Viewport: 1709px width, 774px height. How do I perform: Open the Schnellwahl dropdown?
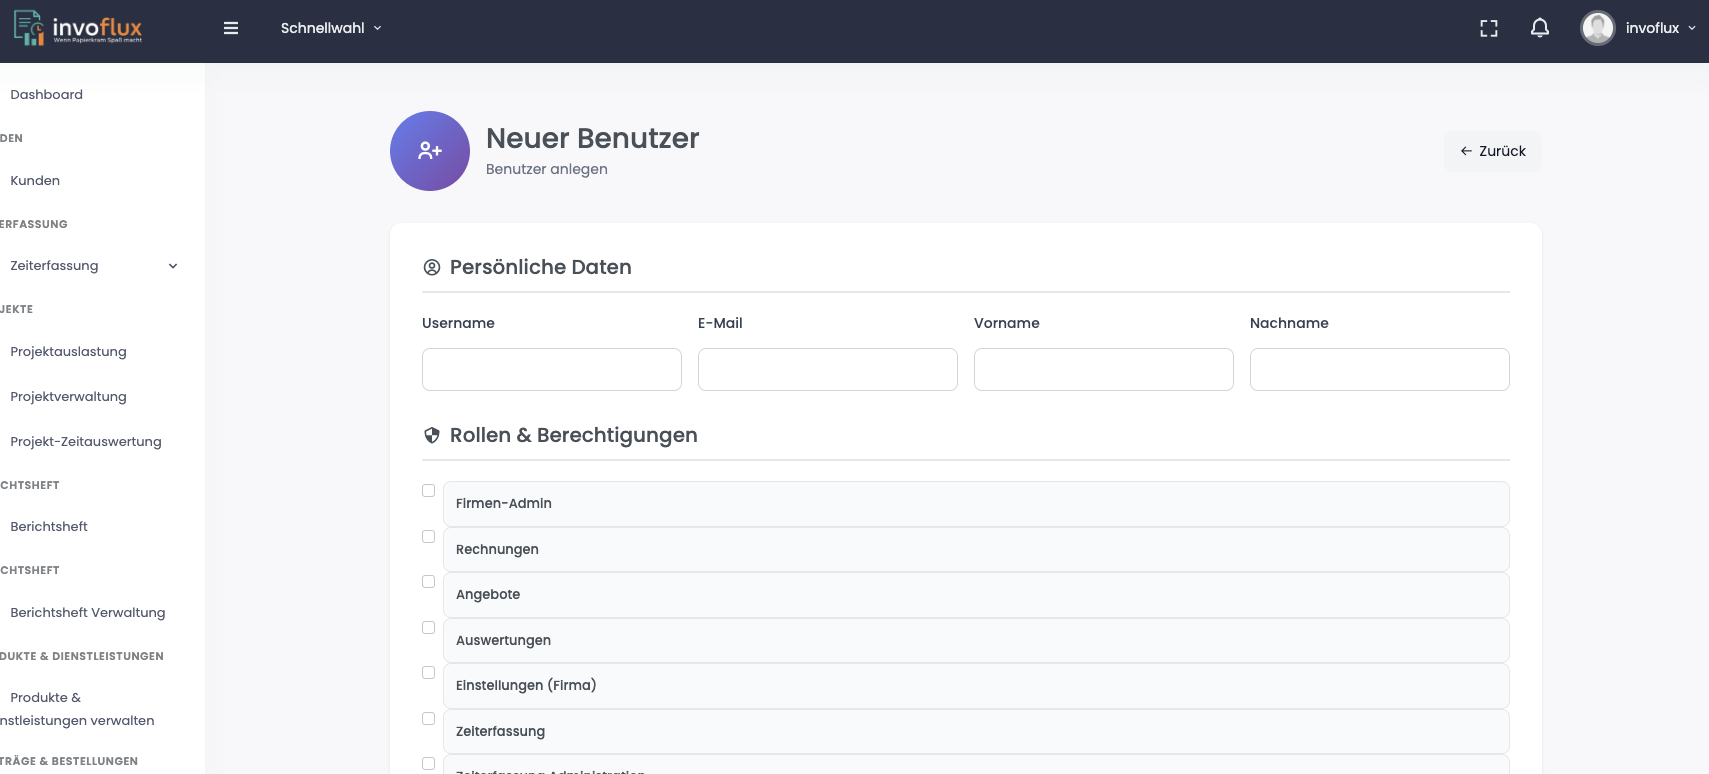click(331, 28)
